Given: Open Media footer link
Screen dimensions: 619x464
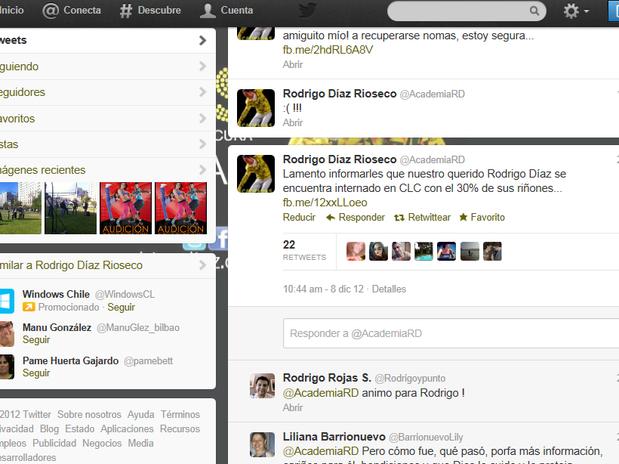Looking at the screenshot, I should [x=141, y=443].
